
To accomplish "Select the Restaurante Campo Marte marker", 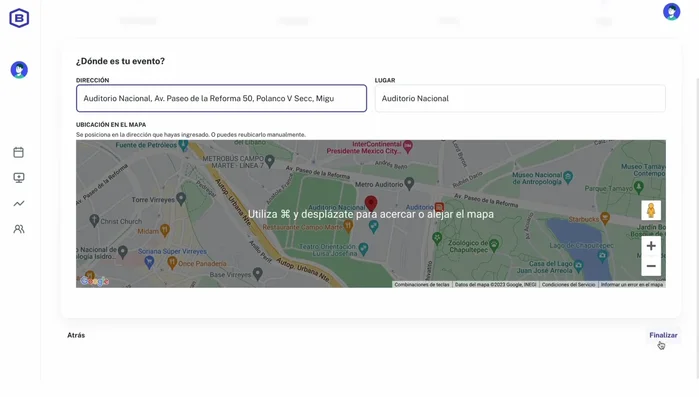I will point(348,226).
